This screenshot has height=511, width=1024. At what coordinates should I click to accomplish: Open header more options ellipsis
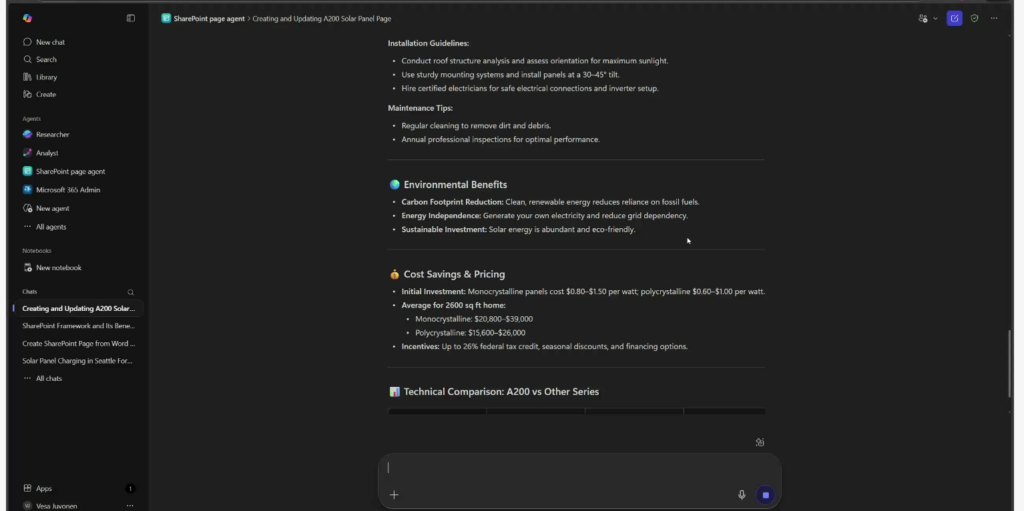coord(993,18)
